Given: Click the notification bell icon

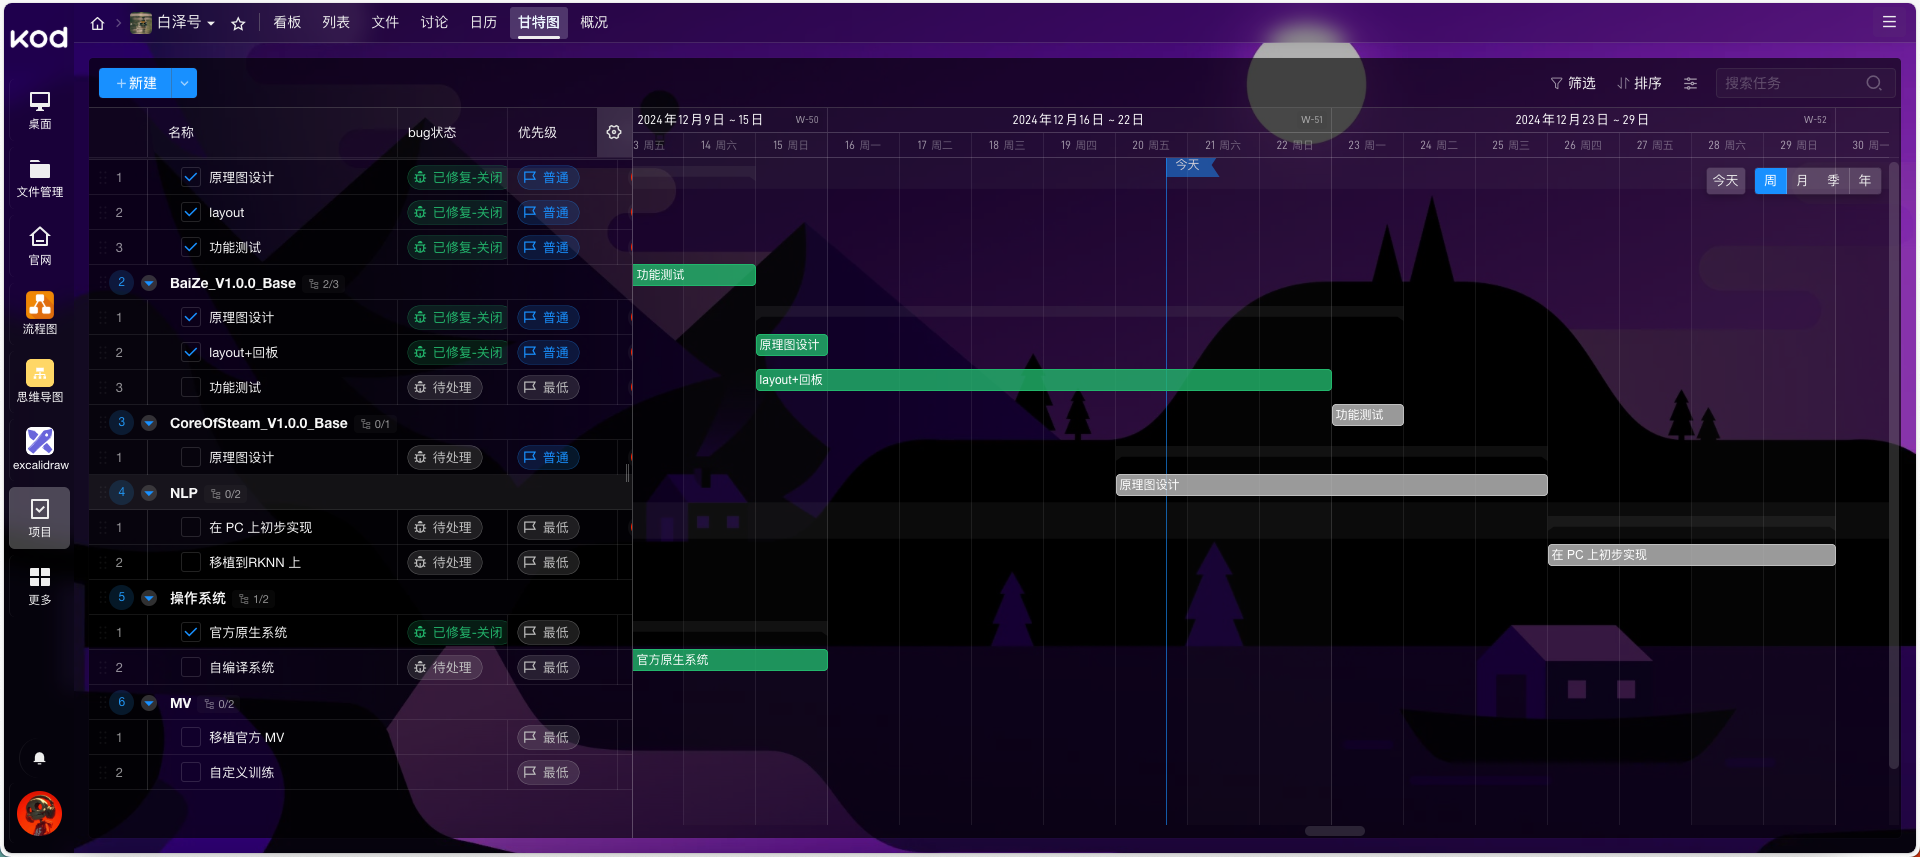Looking at the screenshot, I should pos(40,758).
